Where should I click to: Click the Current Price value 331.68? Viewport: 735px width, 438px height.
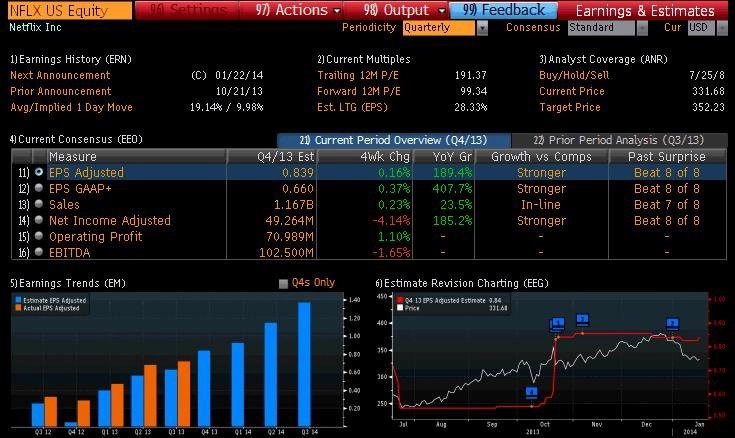click(708, 91)
